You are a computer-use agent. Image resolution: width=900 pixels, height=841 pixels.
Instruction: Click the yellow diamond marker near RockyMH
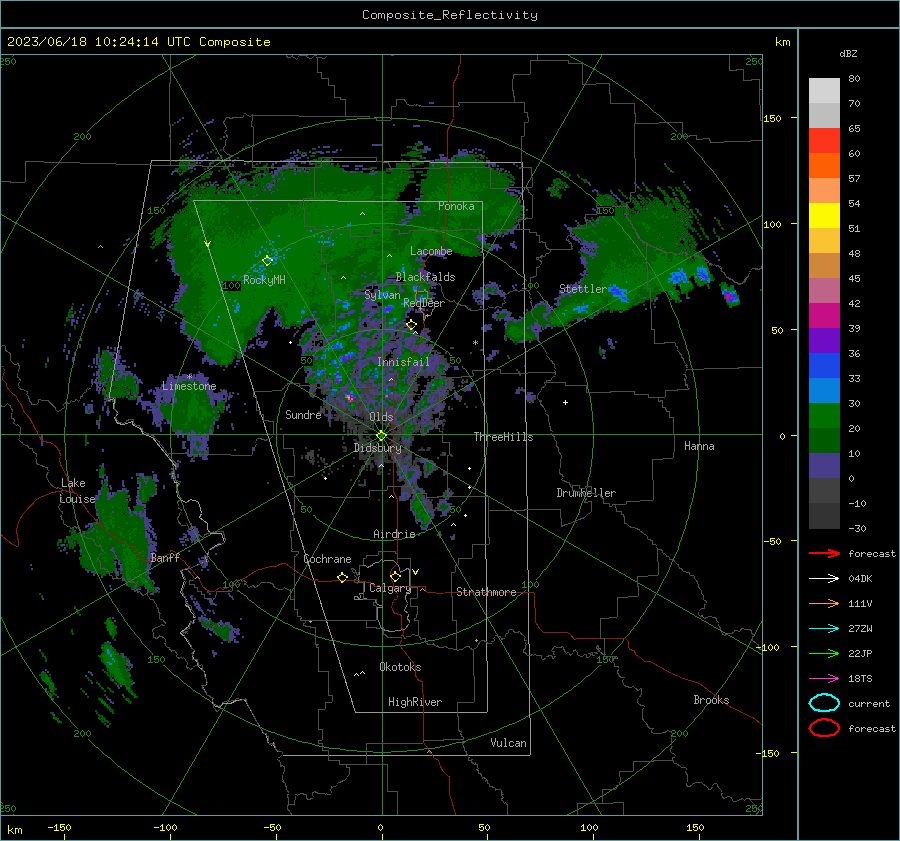(267, 261)
